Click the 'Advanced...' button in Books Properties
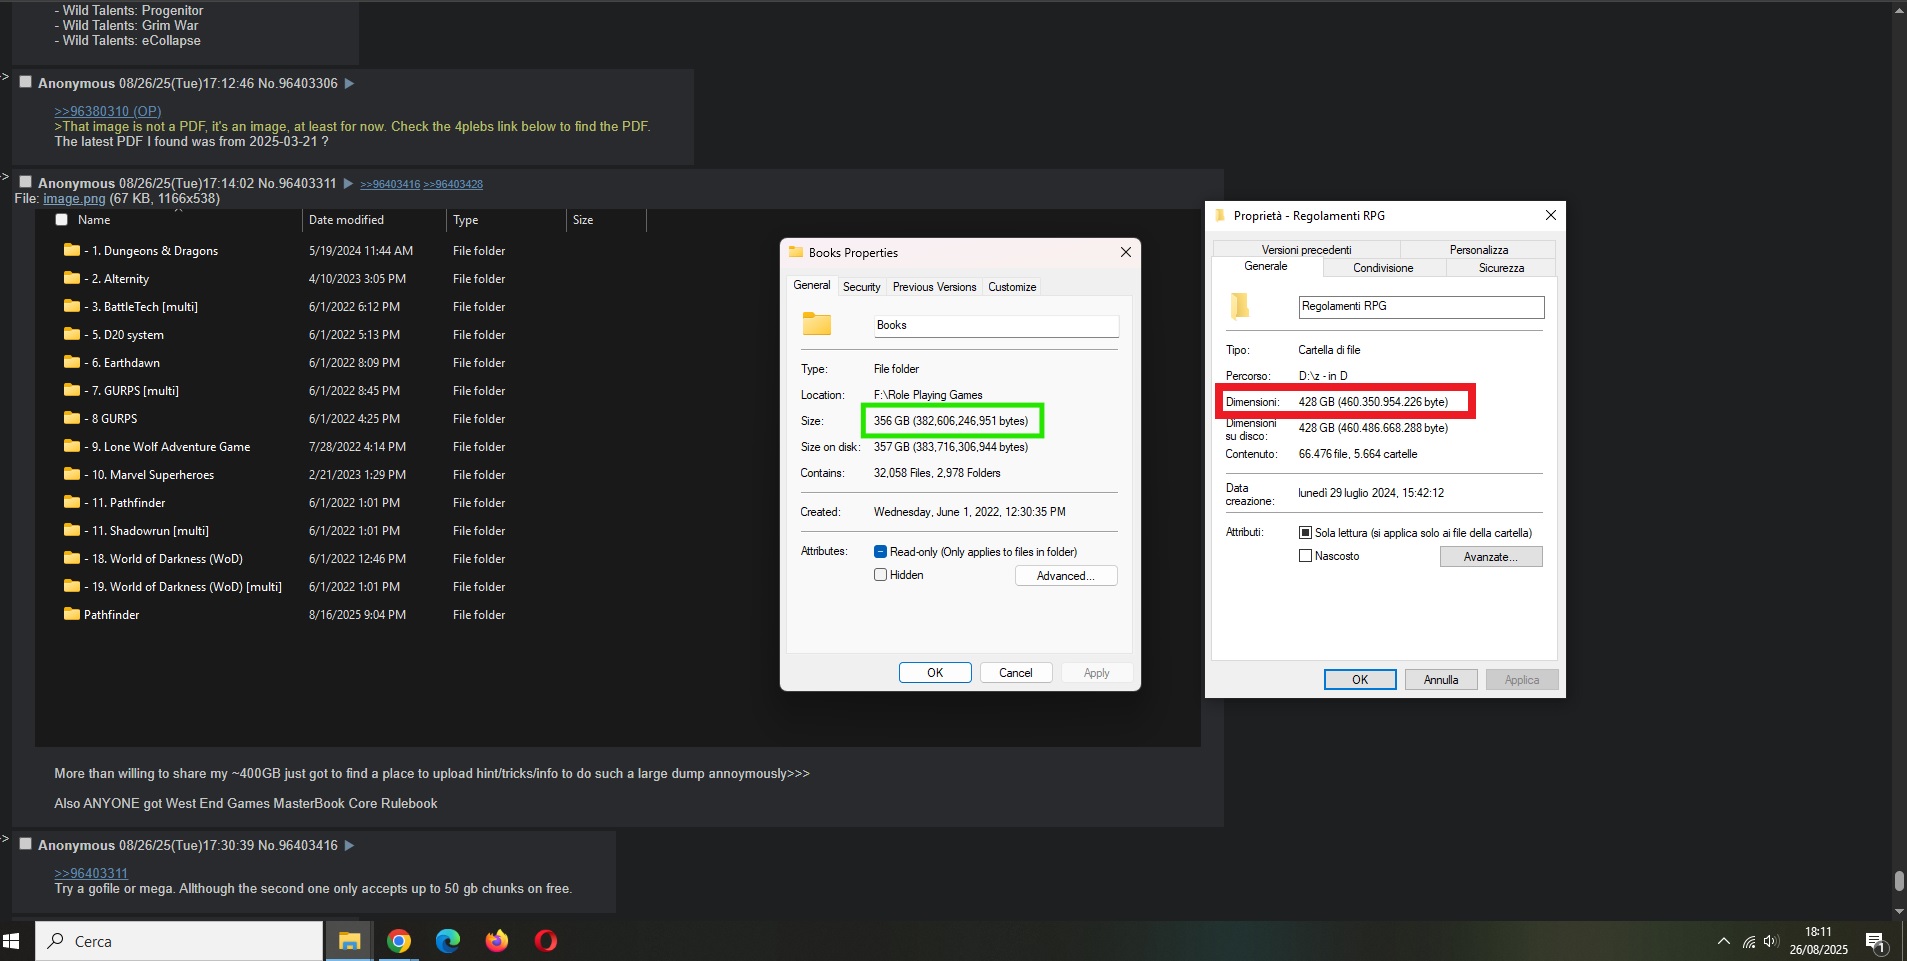This screenshot has width=1907, height=961. (1066, 576)
